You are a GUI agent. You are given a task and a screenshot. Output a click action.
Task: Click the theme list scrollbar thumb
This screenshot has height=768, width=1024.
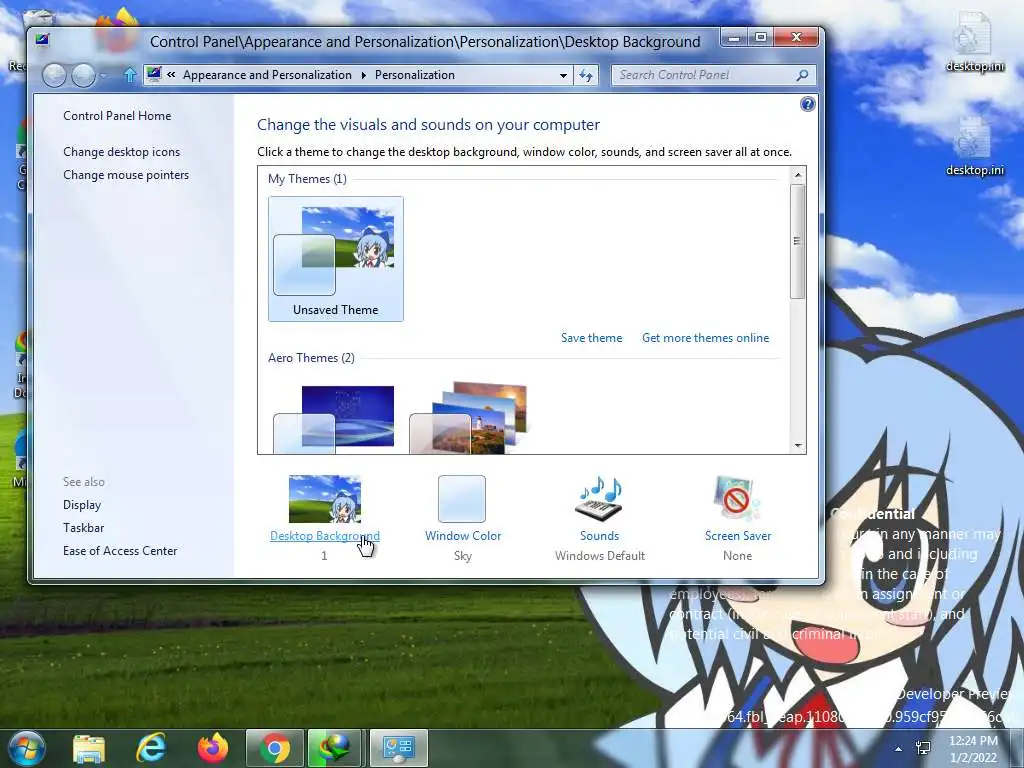tap(797, 241)
